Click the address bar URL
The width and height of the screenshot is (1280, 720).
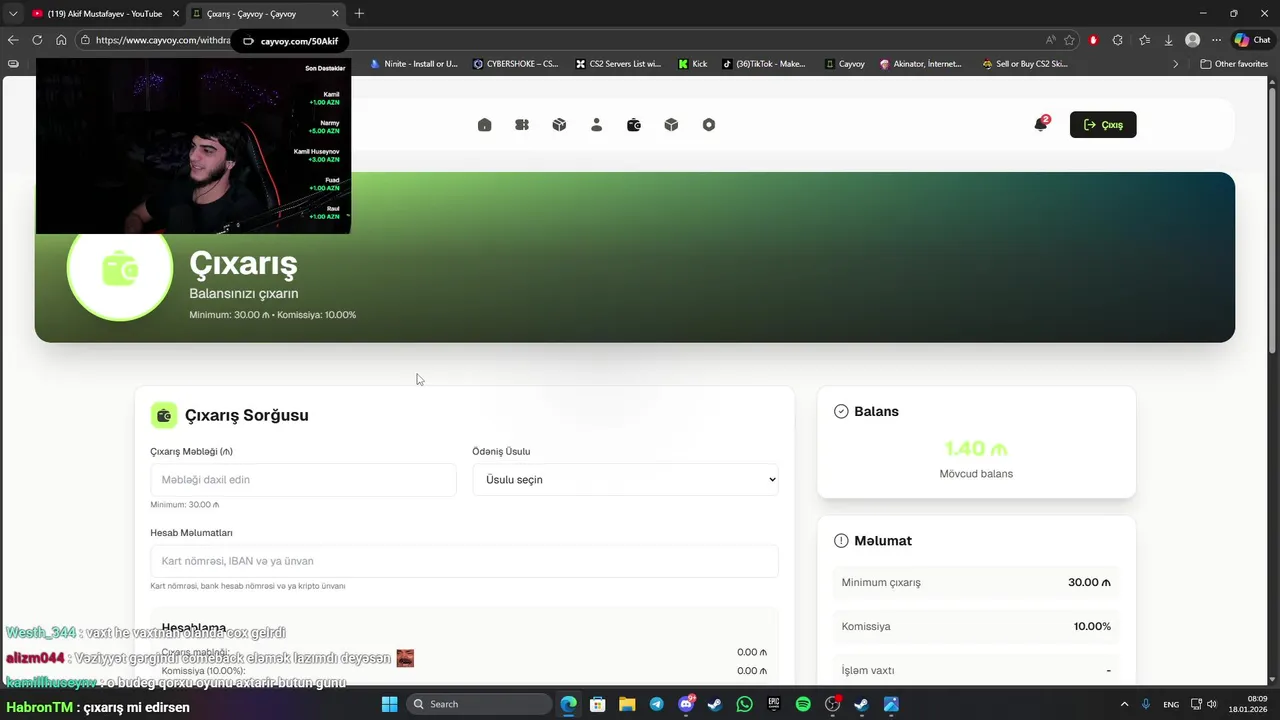(165, 40)
